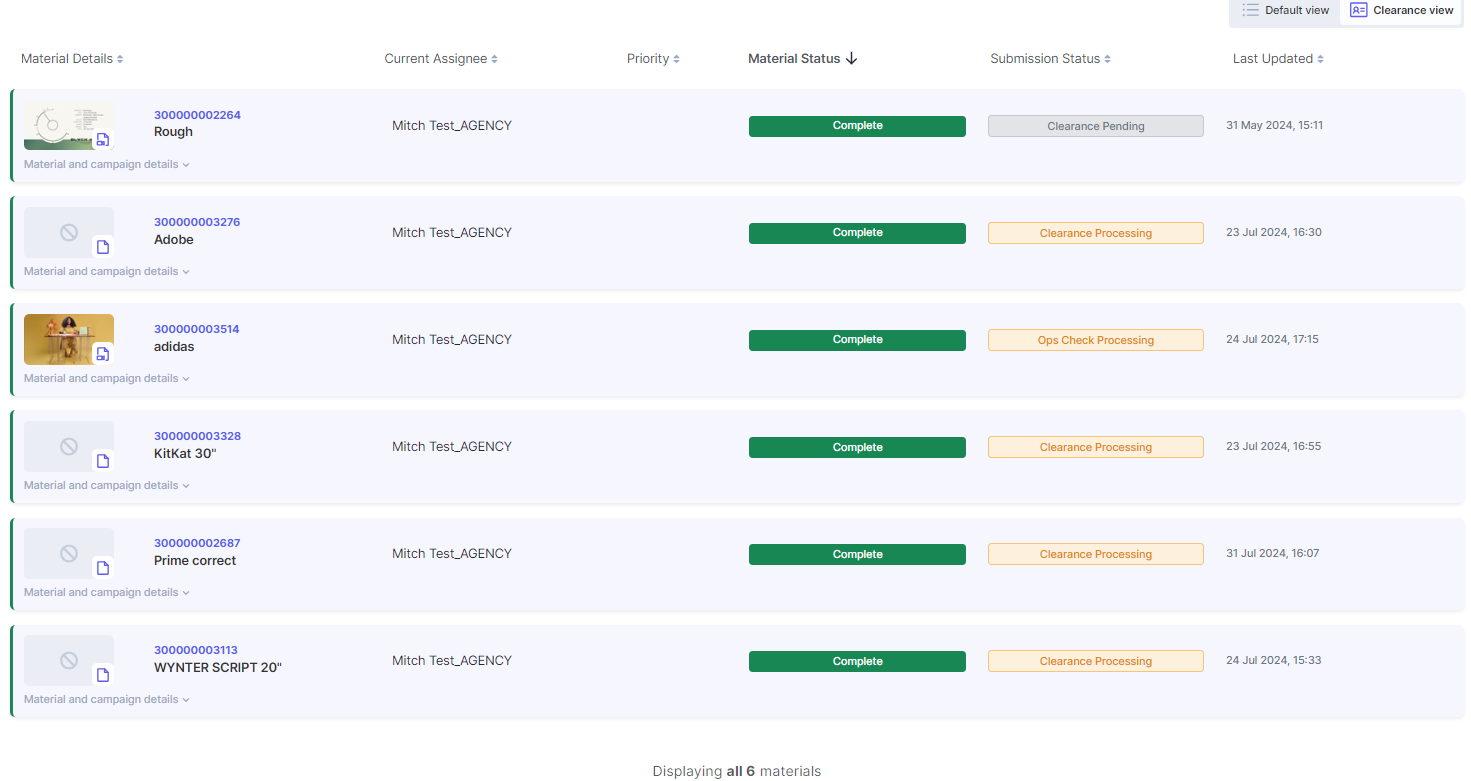Click the document icon on Adobe thumbnail
Viewport: 1471px width, 781px height.
coord(102,247)
